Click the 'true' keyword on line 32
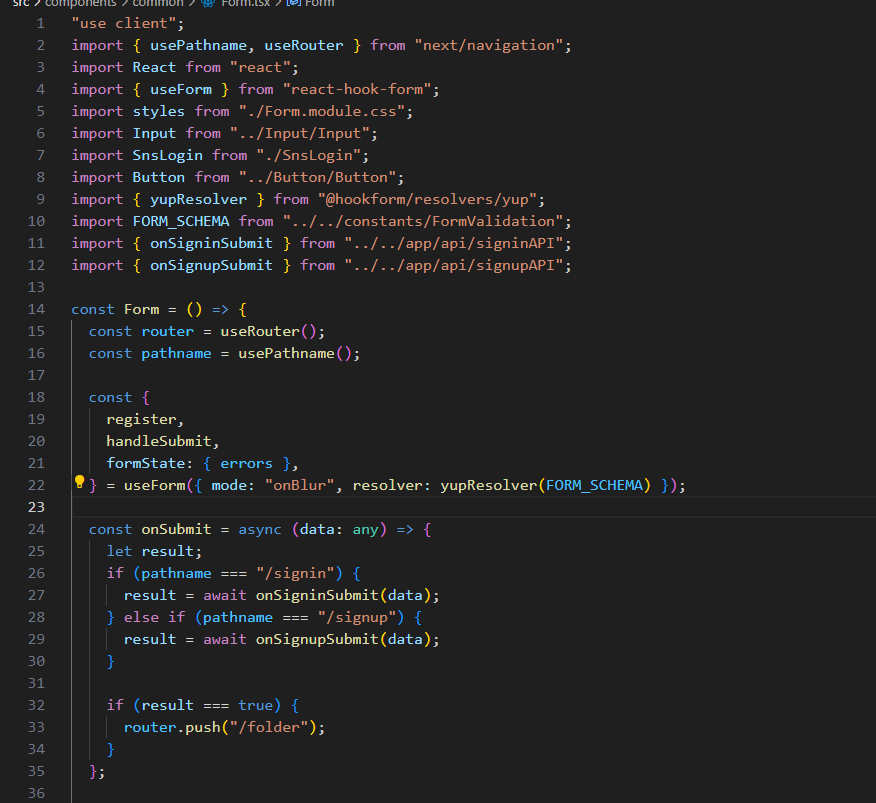Viewport: 876px width, 803px height. (x=255, y=705)
